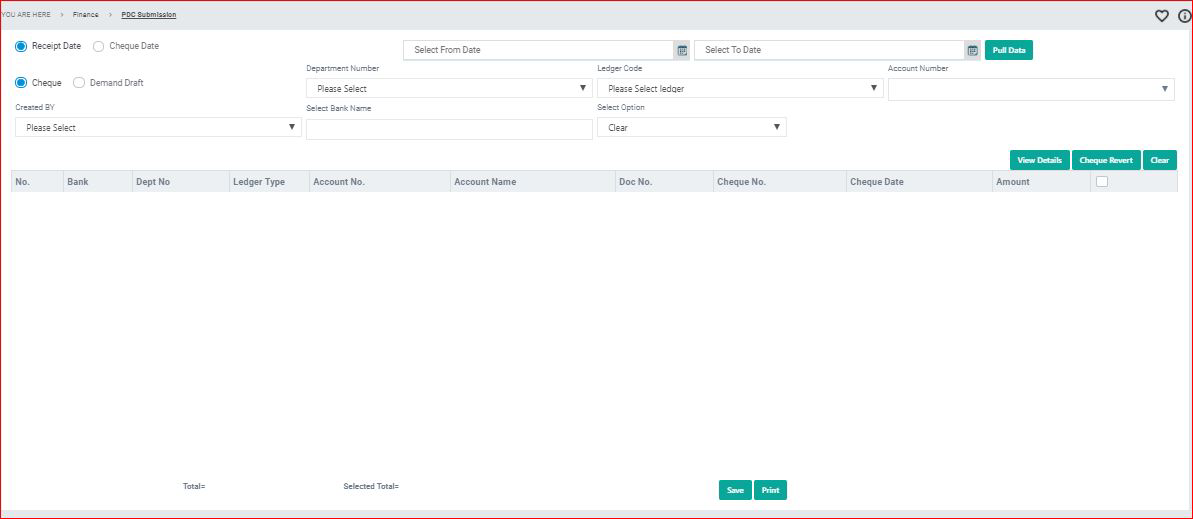Image resolution: width=1193 pixels, height=519 pixels.
Task: Open the Created BY dropdown
Action: [158, 128]
